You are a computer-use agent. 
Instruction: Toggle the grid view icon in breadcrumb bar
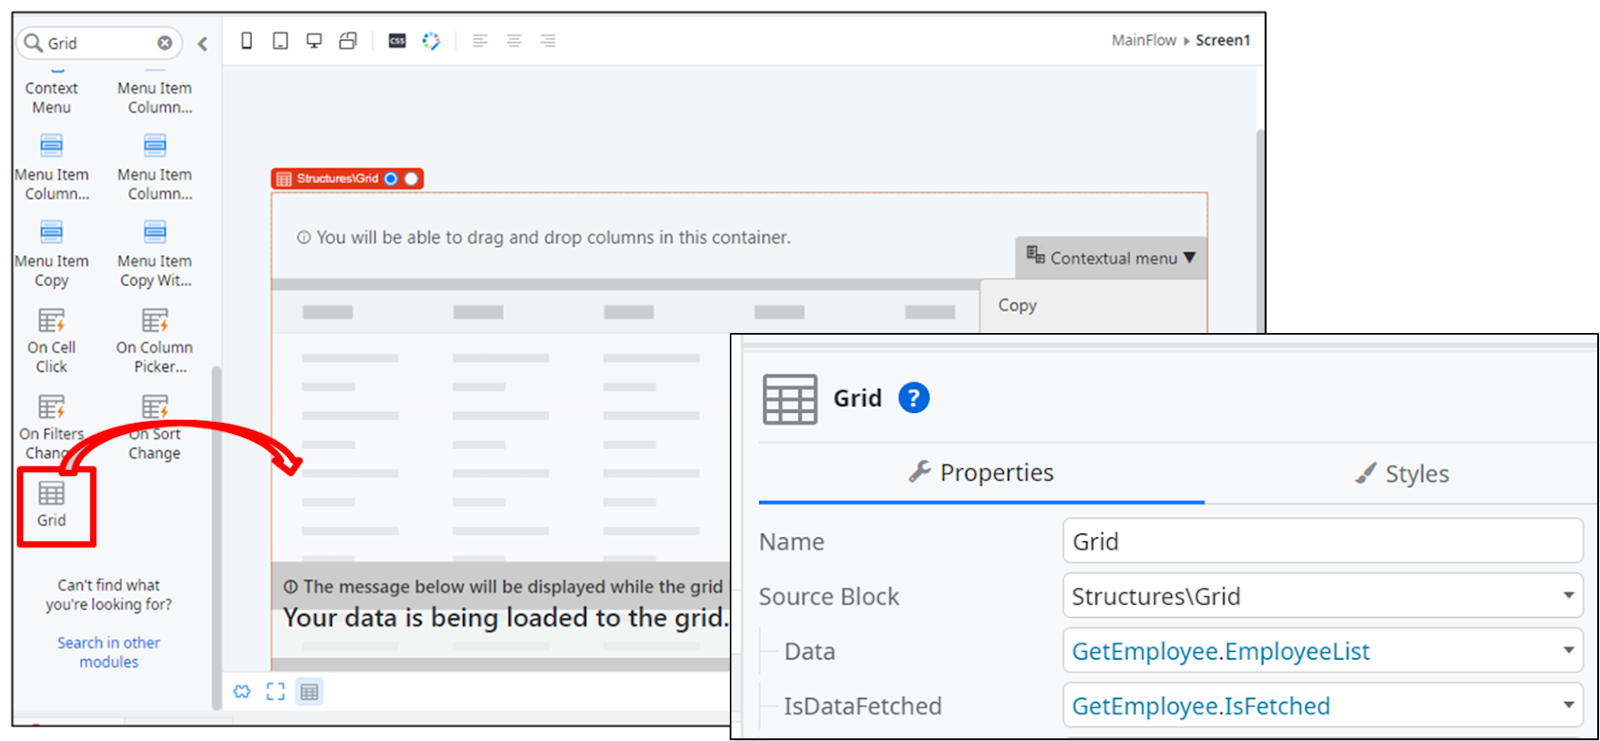click(310, 692)
